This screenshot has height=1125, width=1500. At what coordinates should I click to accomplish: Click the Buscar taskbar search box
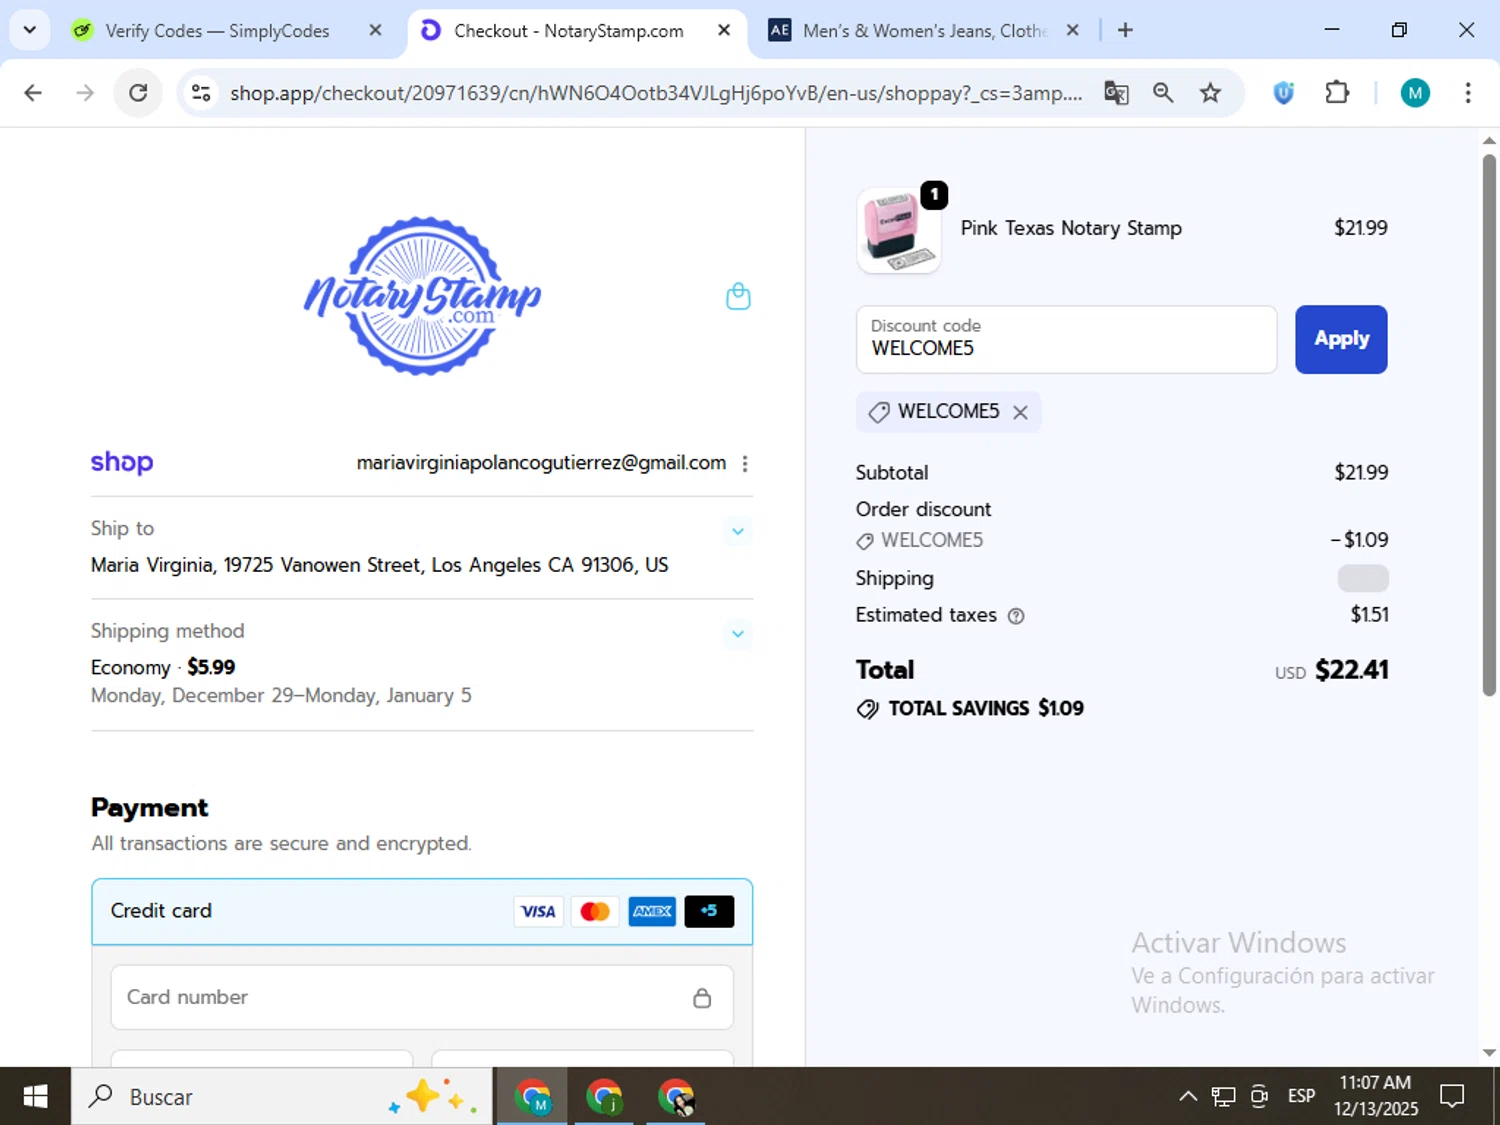coord(282,1097)
